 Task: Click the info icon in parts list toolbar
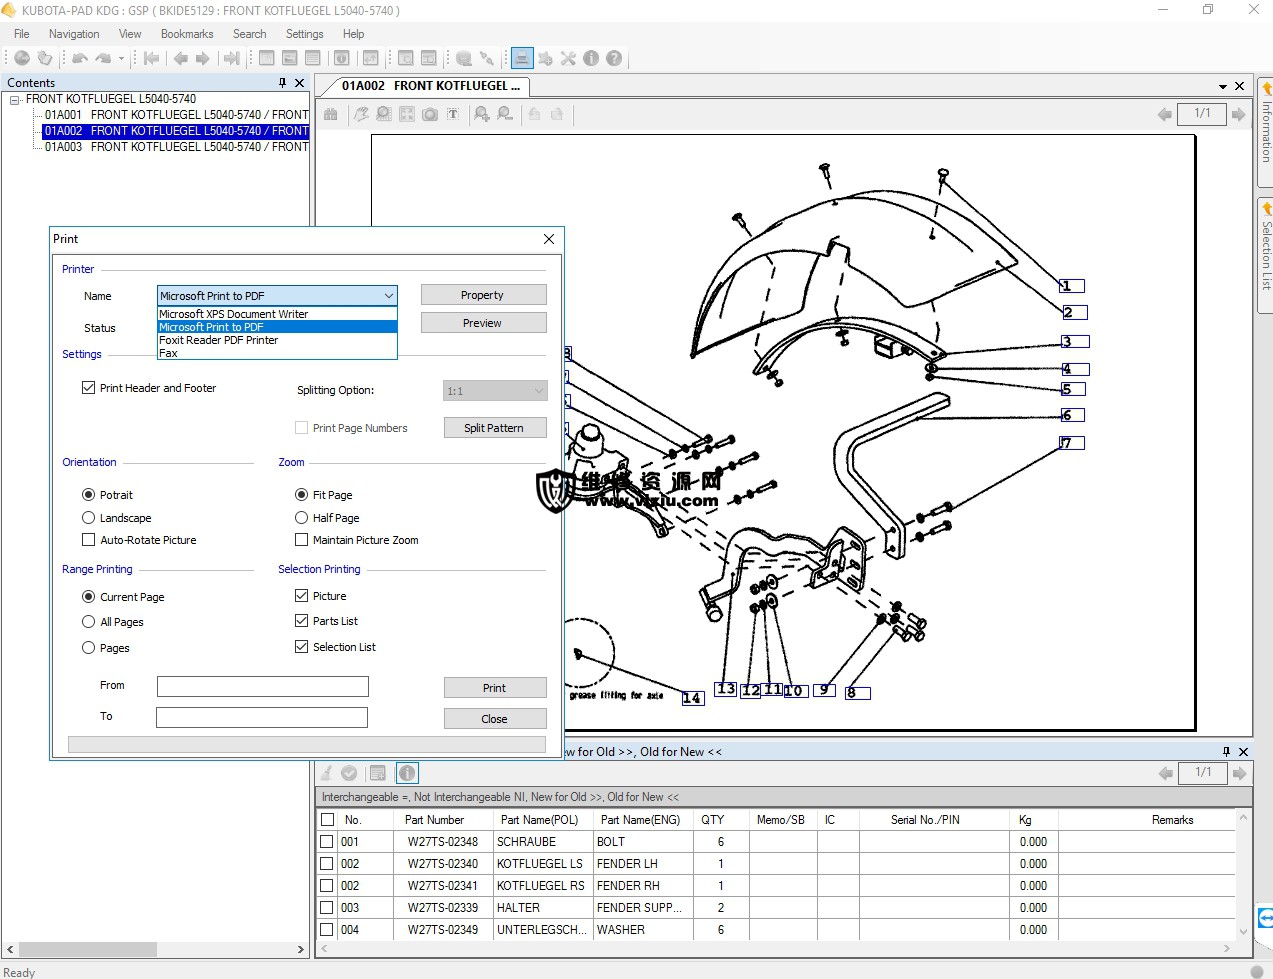pyautogui.click(x=407, y=773)
